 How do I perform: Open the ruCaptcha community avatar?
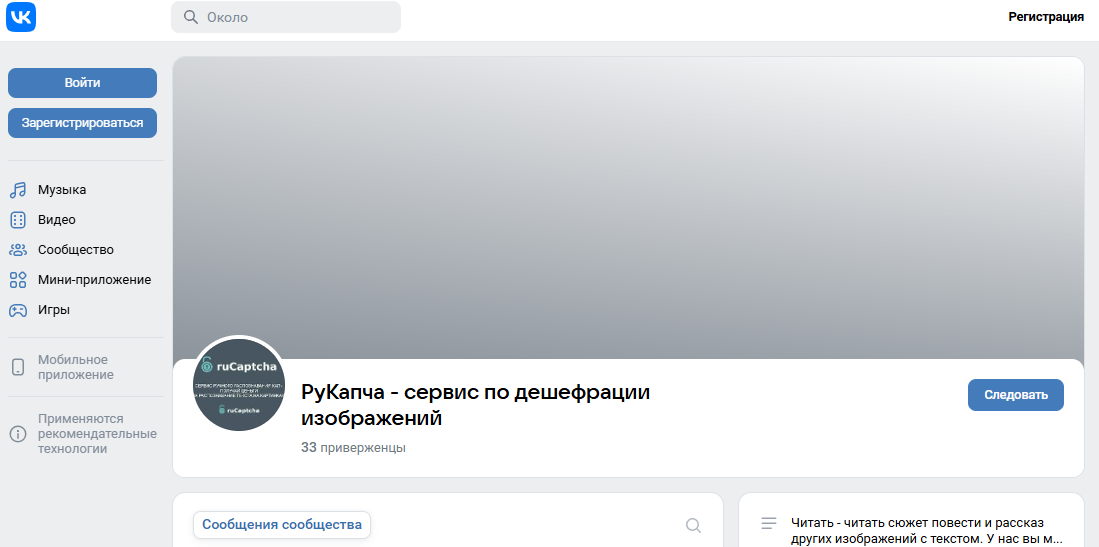[x=238, y=385]
